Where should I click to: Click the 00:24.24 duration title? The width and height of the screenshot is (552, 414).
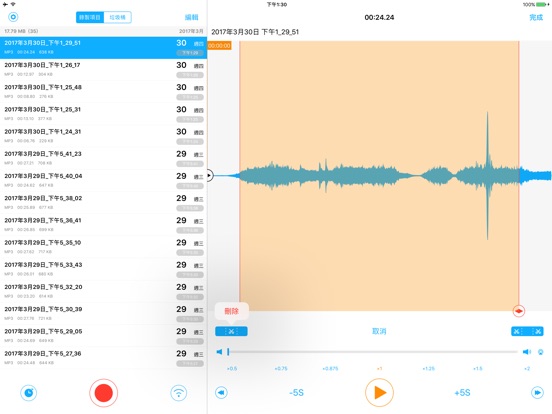pyautogui.click(x=379, y=17)
